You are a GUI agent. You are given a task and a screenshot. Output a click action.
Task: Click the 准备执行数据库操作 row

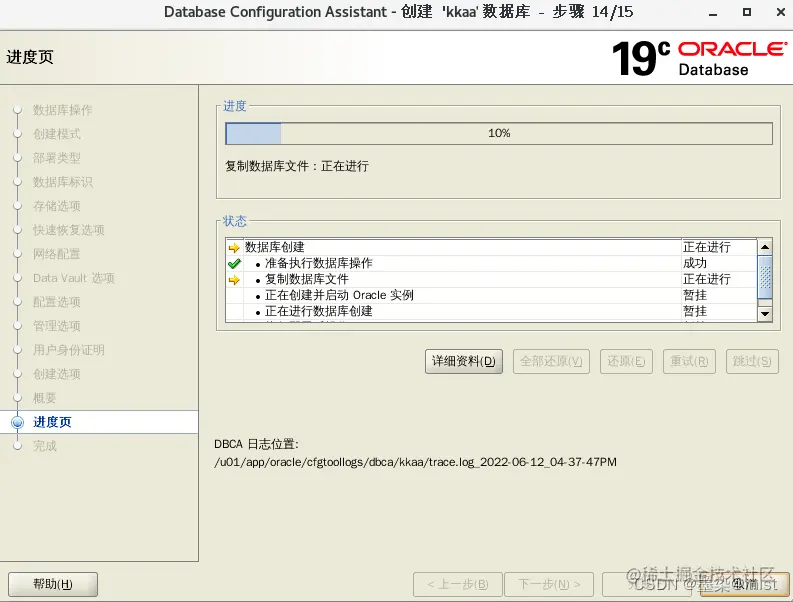(491, 264)
